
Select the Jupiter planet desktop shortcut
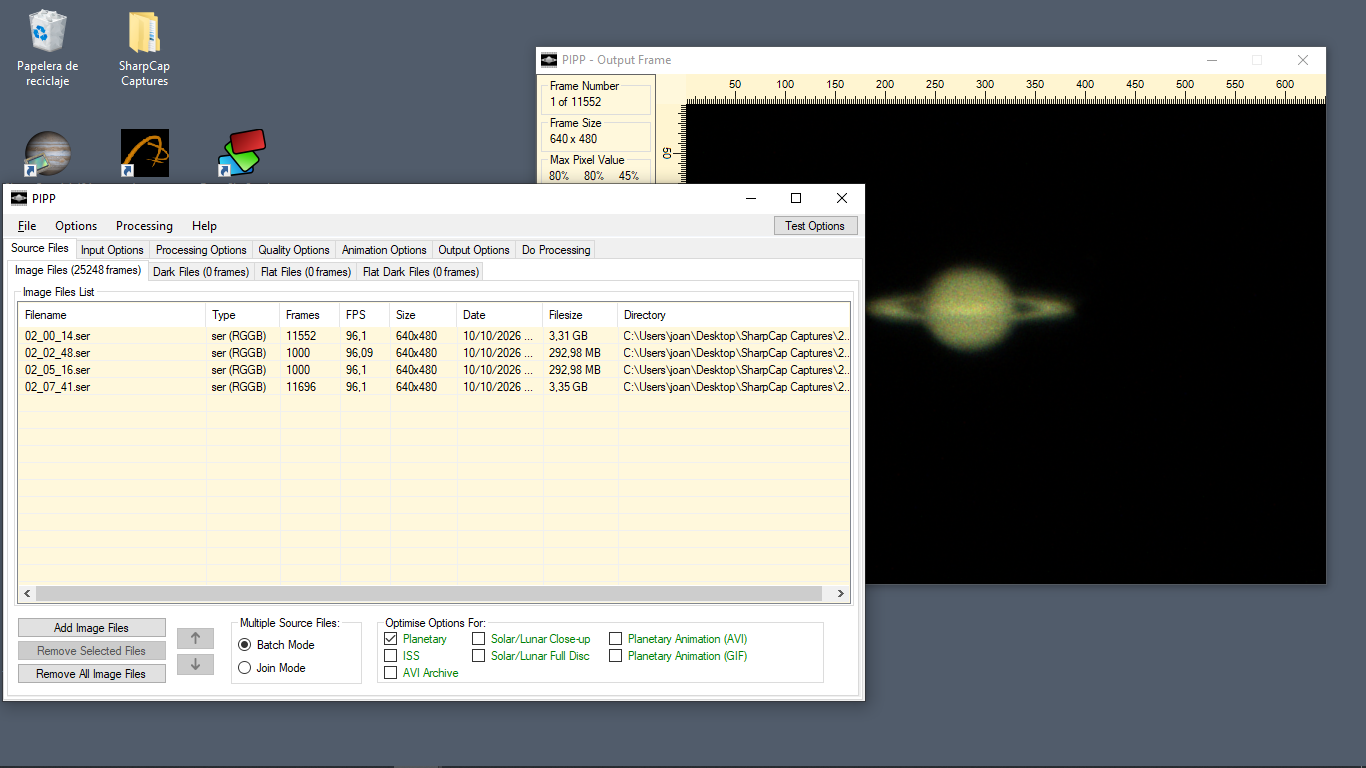tap(48, 155)
